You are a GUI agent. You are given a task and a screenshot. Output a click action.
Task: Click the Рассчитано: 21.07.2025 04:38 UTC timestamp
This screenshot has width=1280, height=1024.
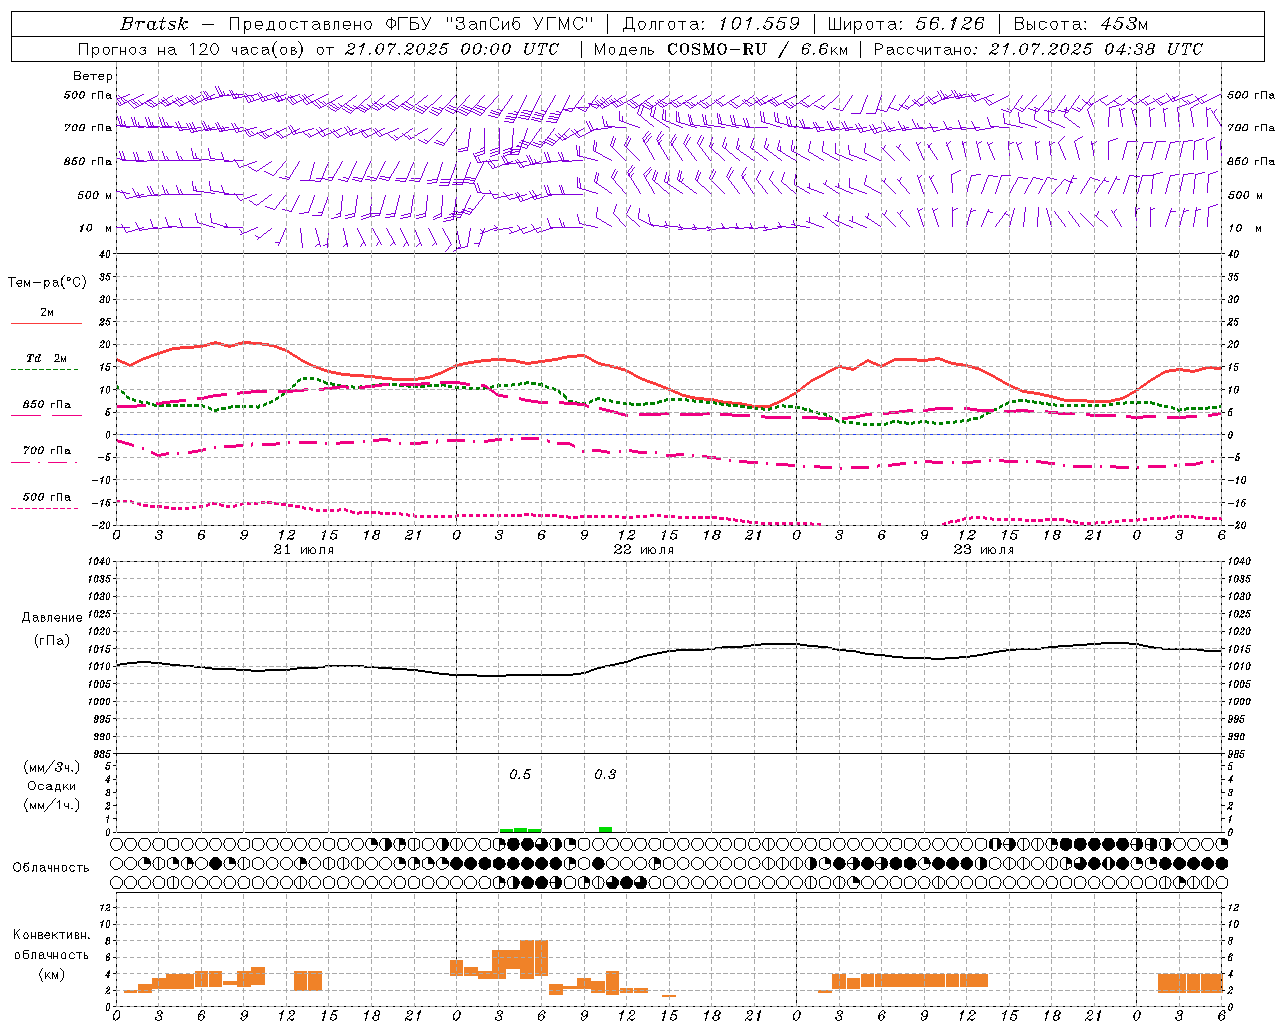coord(1038,49)
